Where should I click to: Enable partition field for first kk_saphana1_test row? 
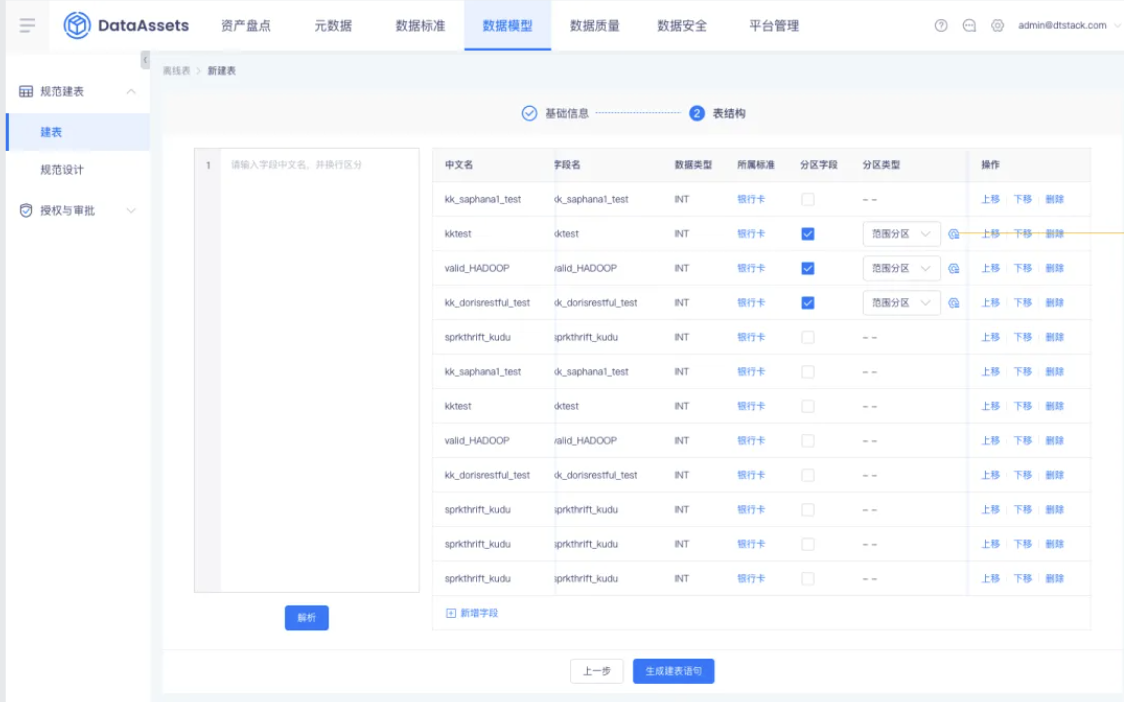pyautogui.click(x=808, y=199)
